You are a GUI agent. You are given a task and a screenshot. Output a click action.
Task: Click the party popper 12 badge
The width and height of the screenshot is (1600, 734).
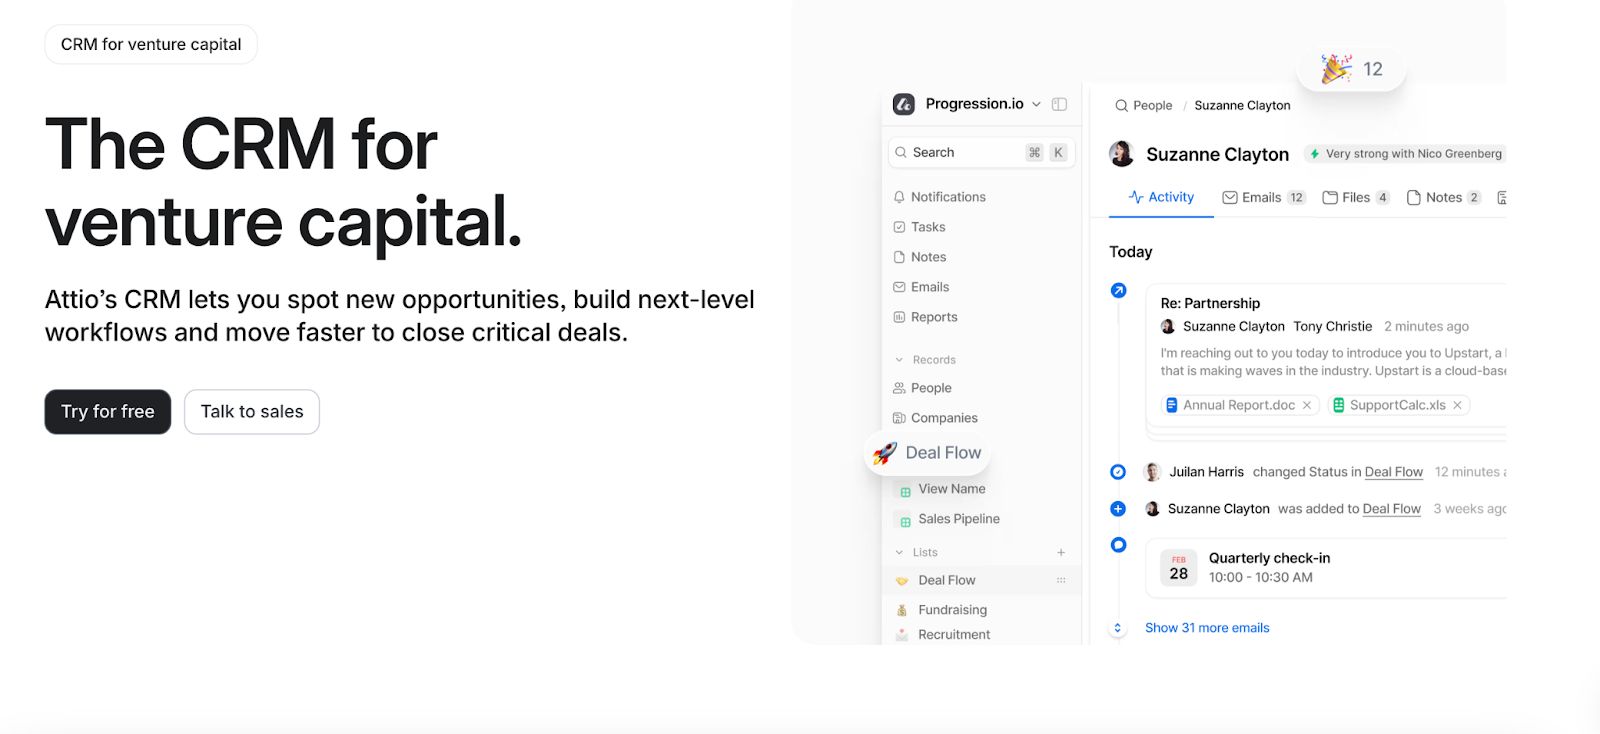(1351, 69)
